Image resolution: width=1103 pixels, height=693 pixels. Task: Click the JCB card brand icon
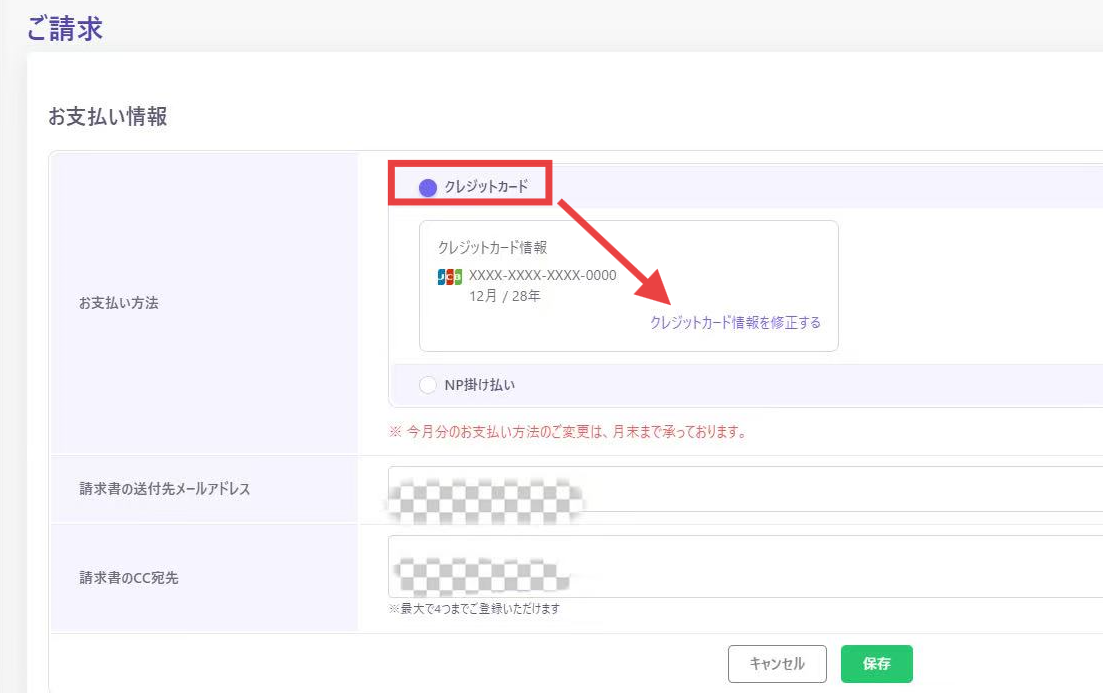[450, 277]
